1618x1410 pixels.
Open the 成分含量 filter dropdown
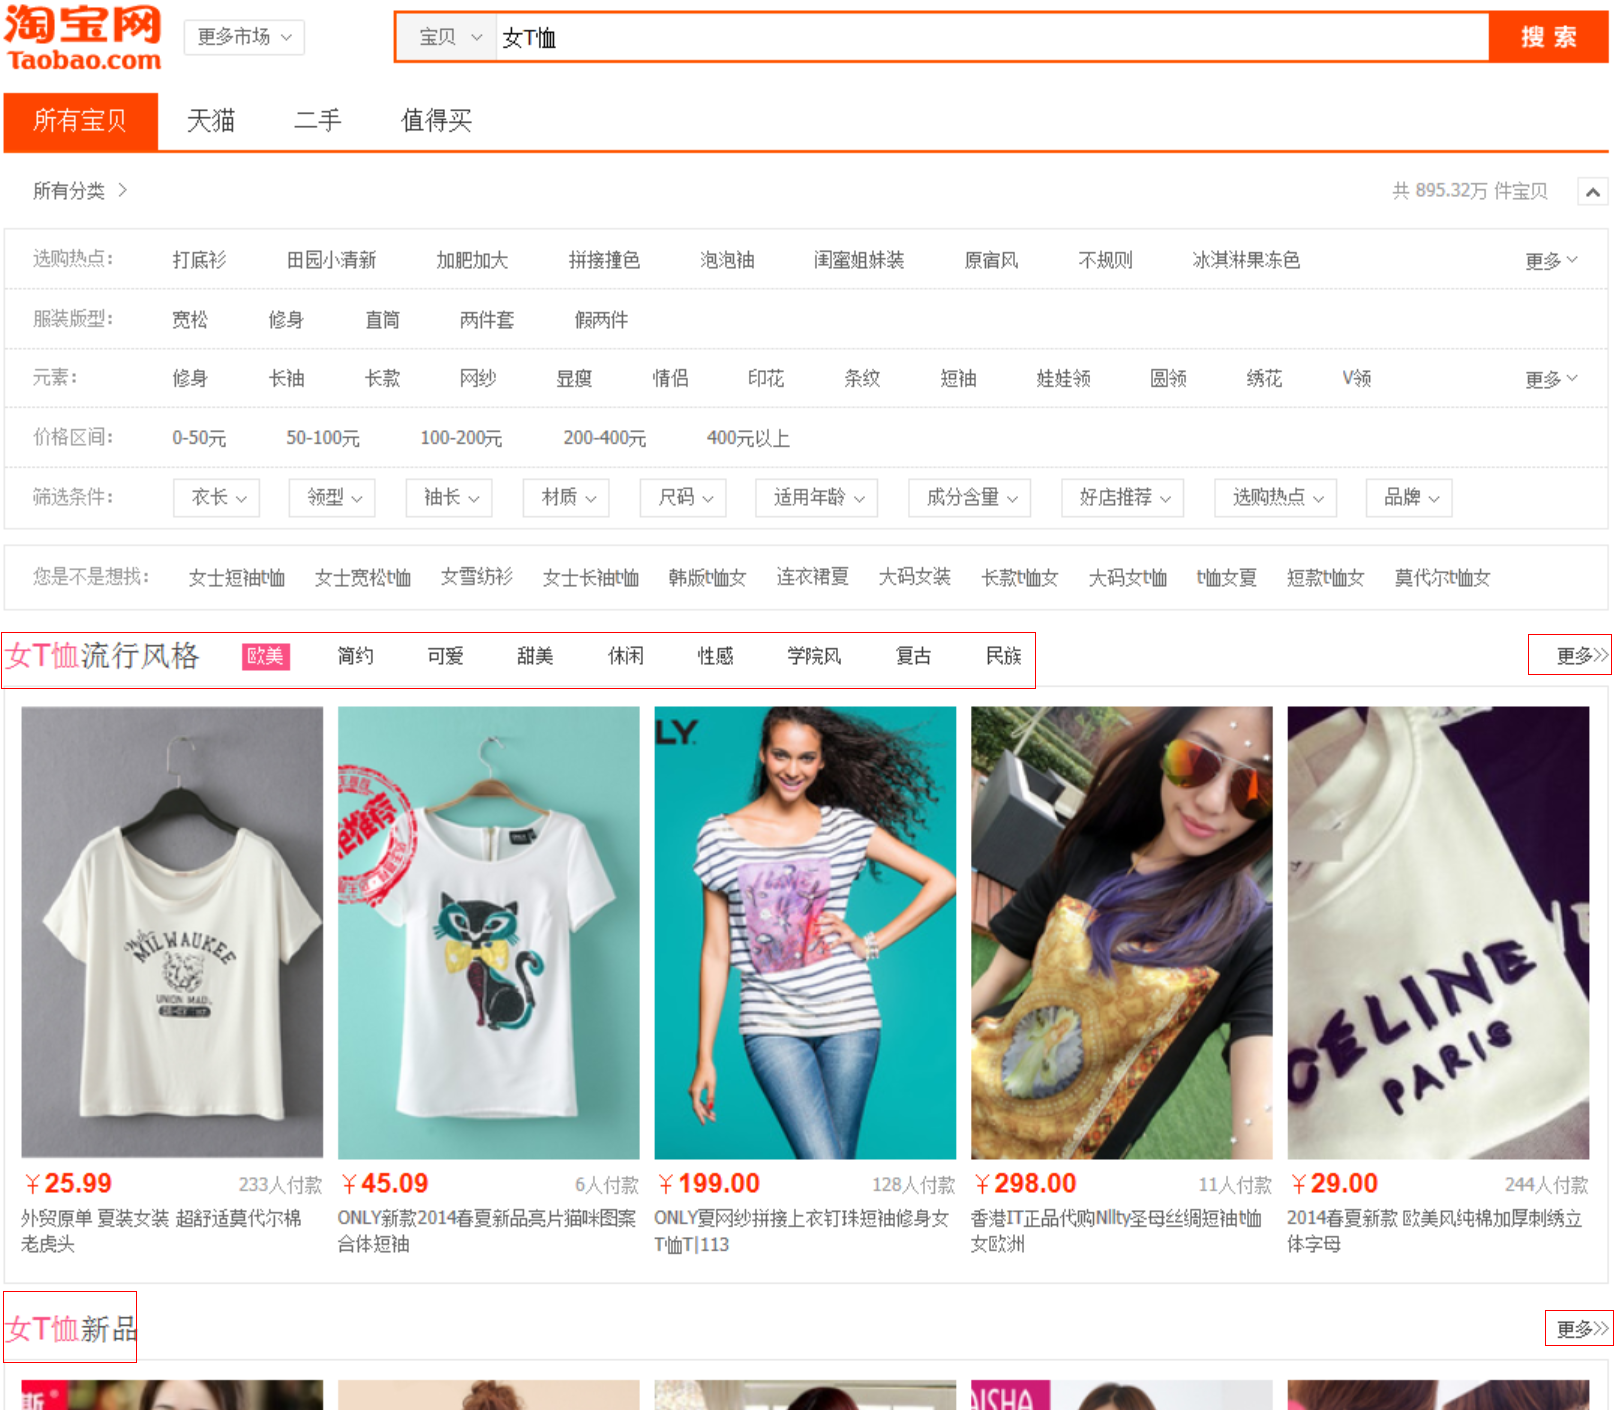coord(970,497)
